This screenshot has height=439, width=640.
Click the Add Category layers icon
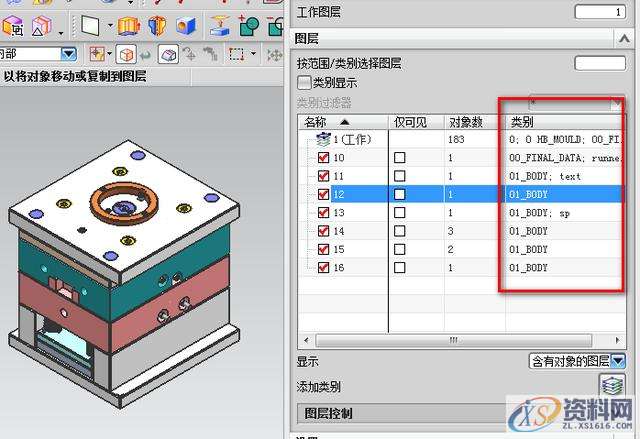pyautogui.click(x=612, y=384)
